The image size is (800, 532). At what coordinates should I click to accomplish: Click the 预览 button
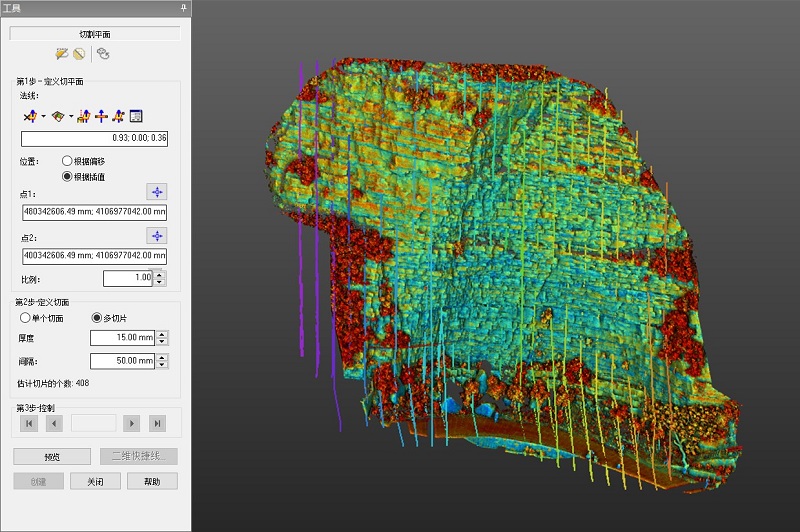coord(54,457)
